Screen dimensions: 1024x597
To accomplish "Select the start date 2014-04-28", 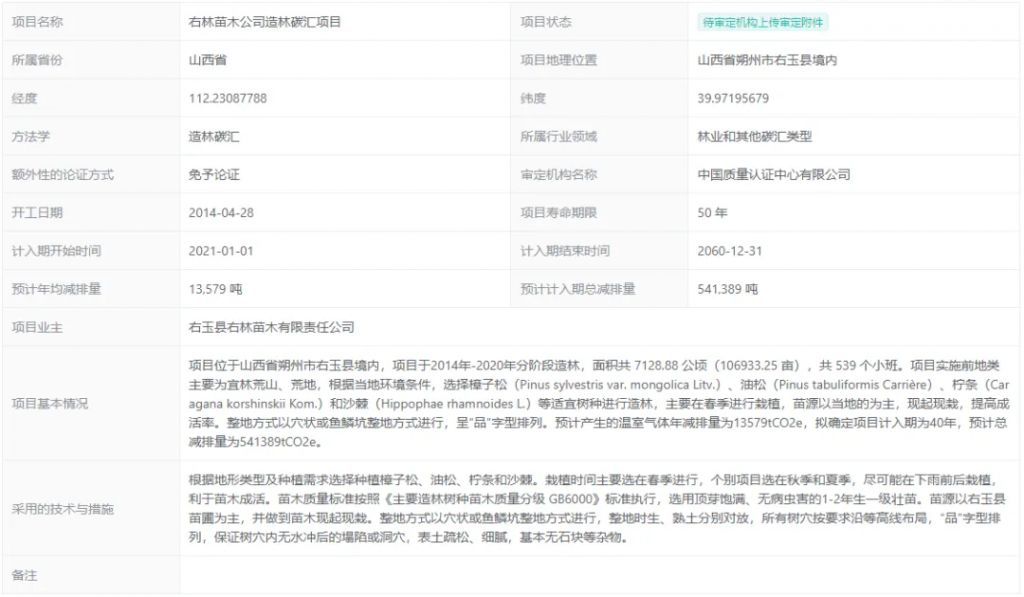I will point(221,212).
